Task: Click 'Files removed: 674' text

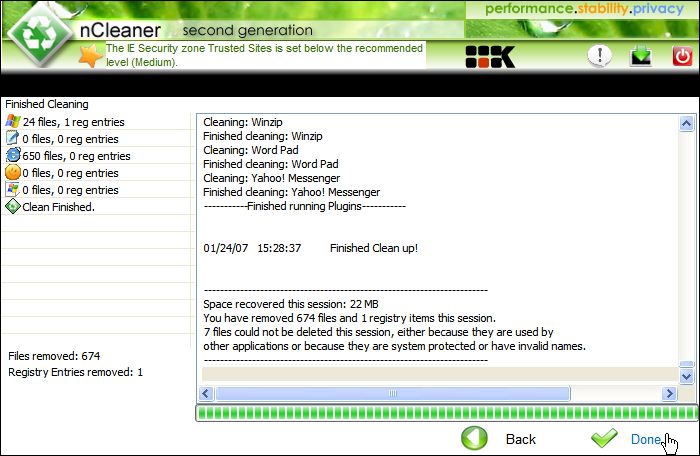Action: click(x=54, y=356)
